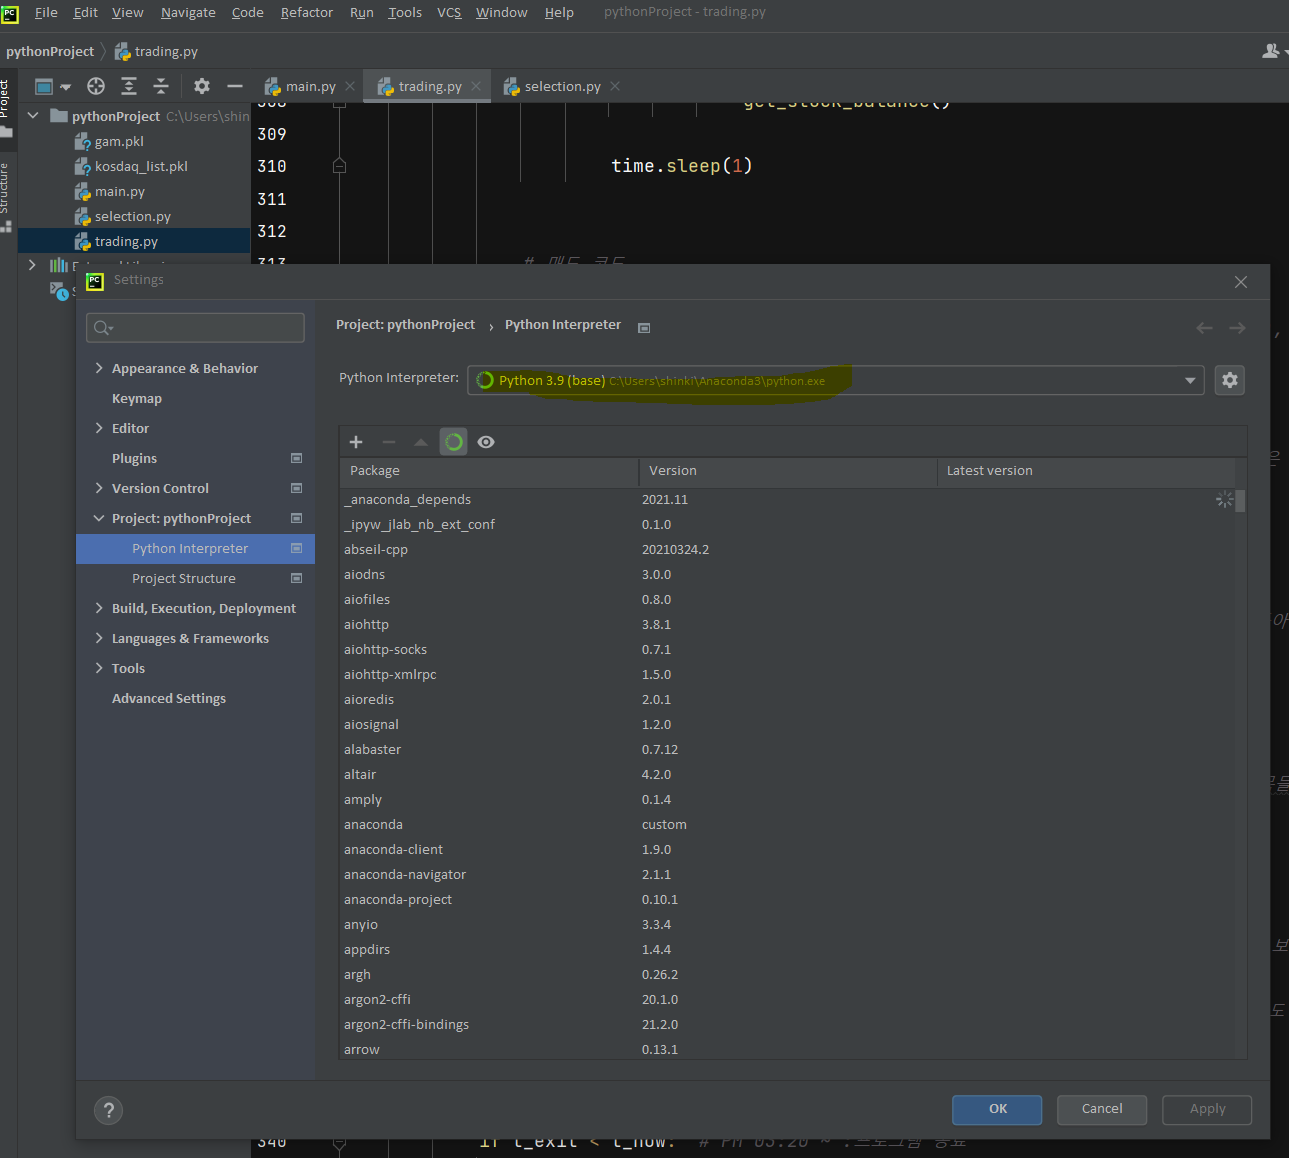Hide the project tool window

[x=235, y=86]
